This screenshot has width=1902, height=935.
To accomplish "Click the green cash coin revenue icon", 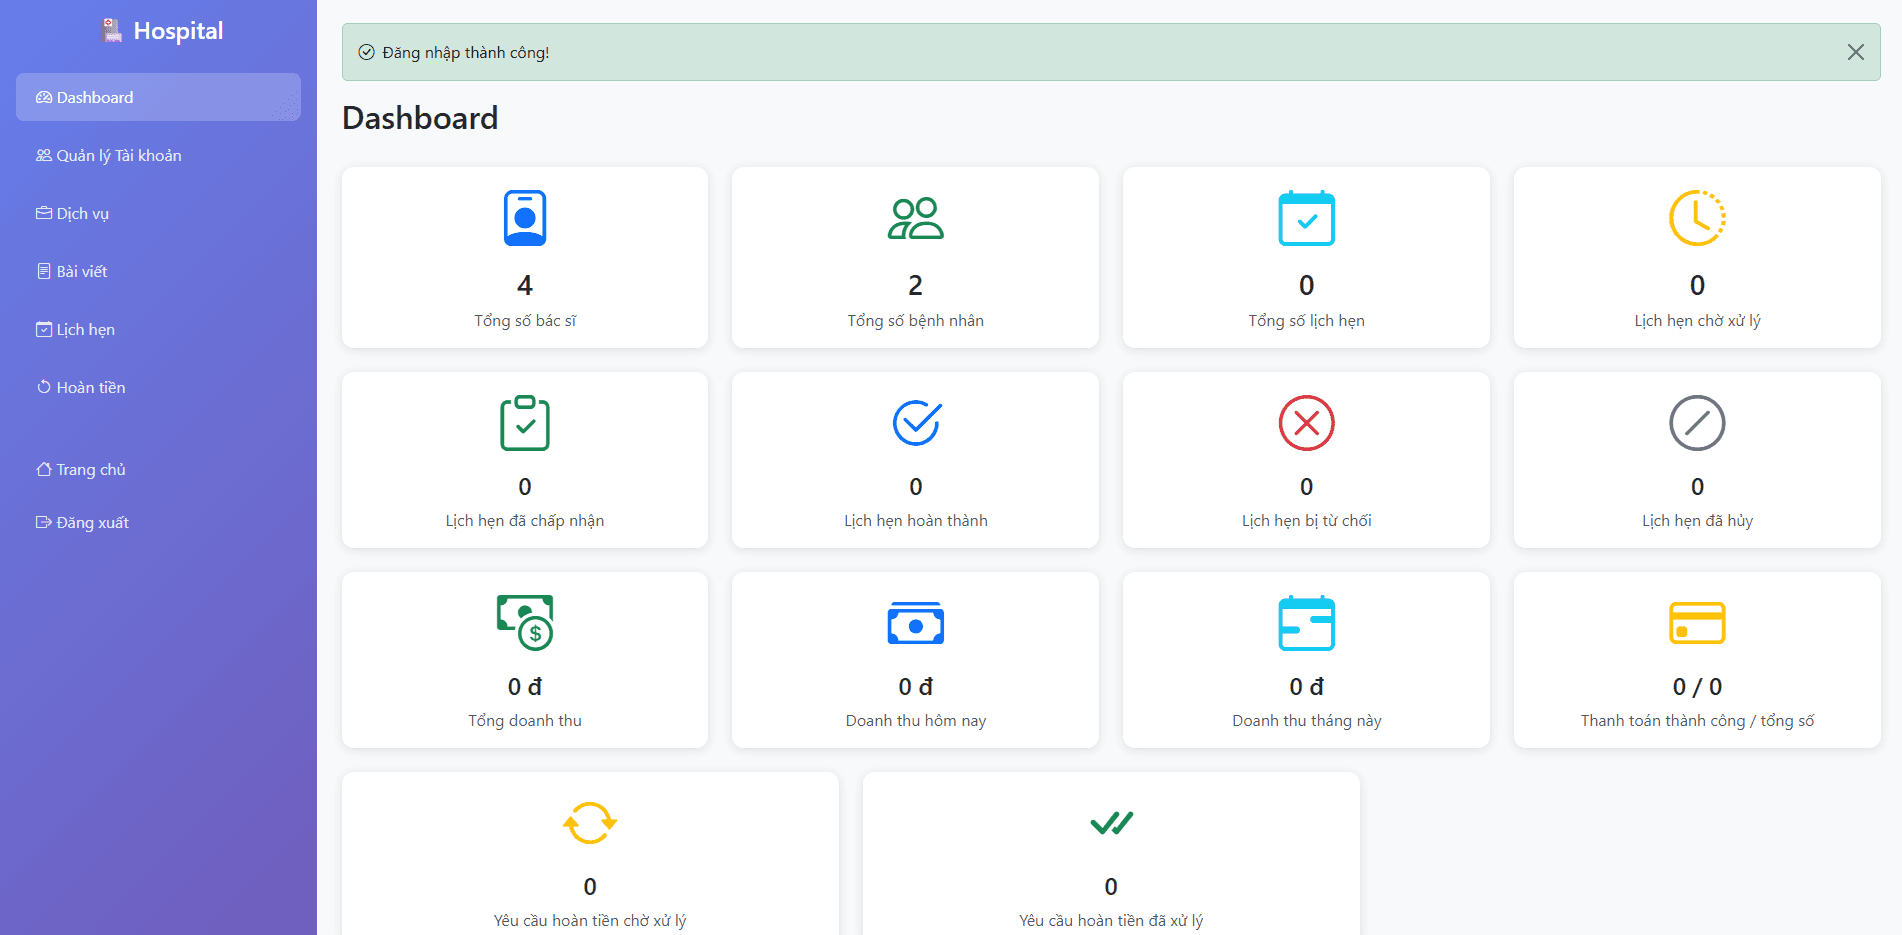I will [x=525, y=622].
